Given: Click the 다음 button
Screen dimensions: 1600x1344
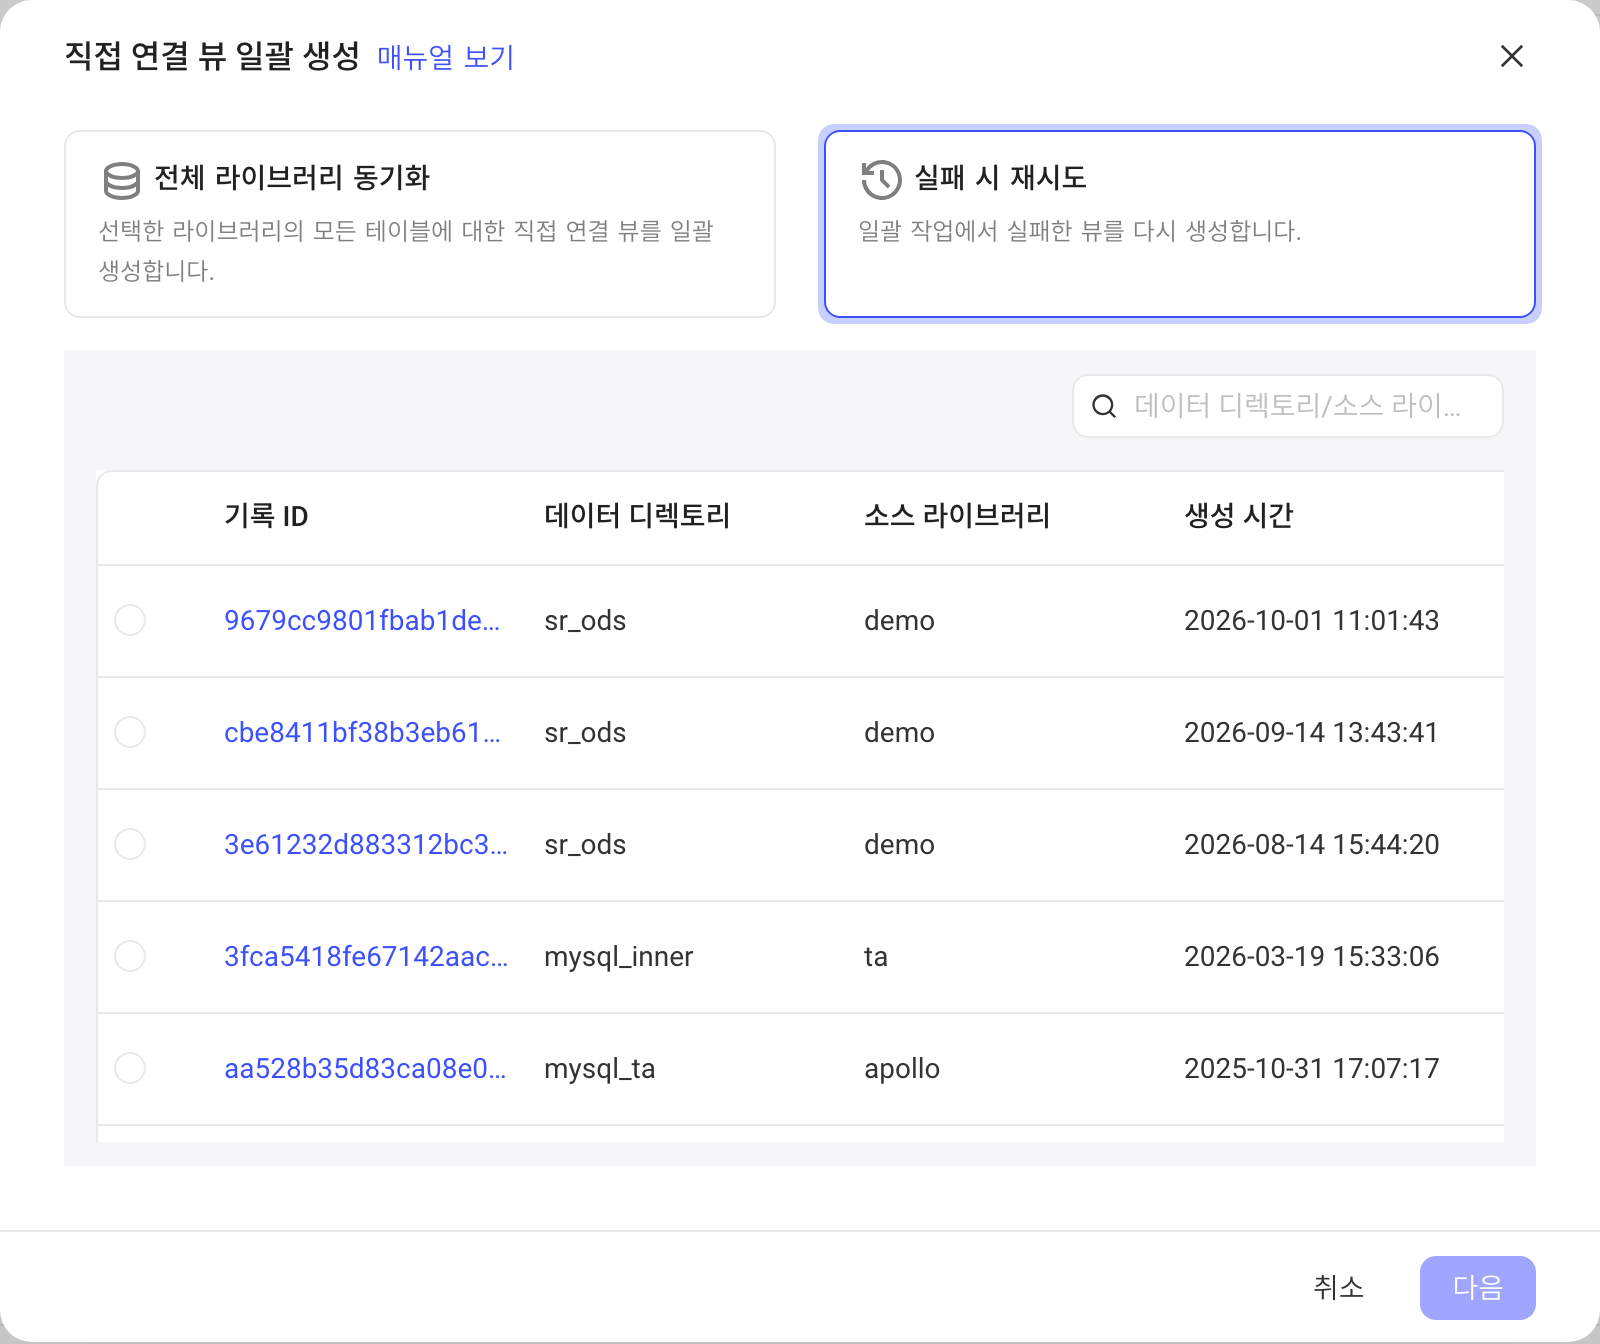Looking at the screenshot, I should click(x=1478, y=1287).
